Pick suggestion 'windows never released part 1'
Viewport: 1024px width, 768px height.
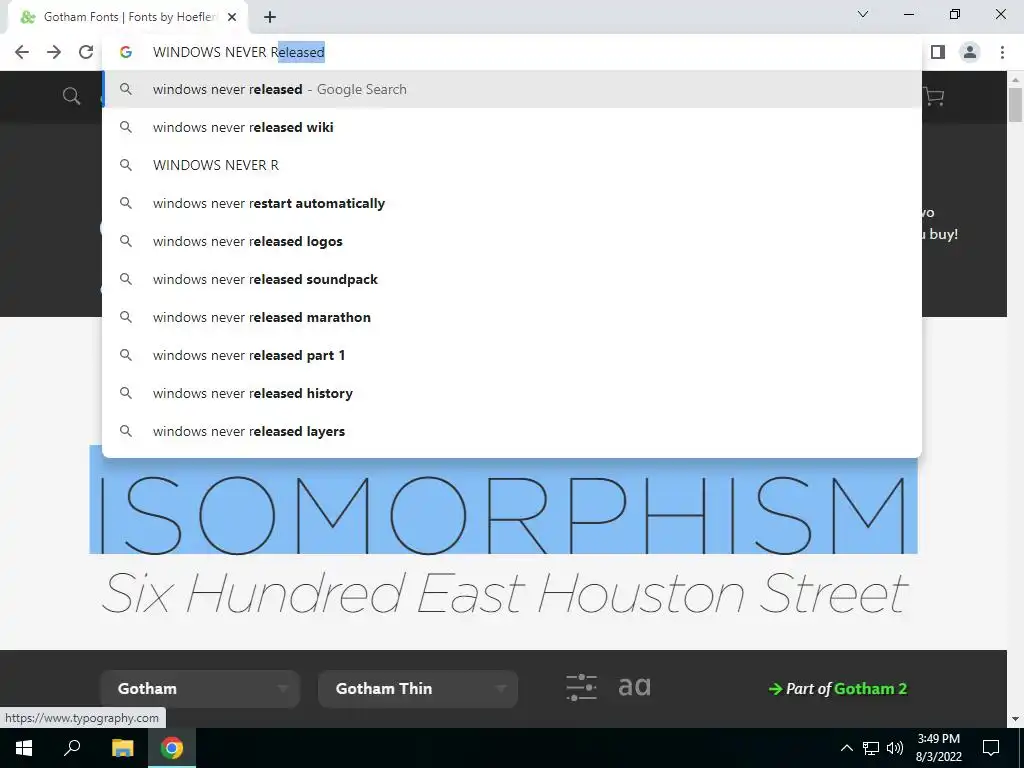tap(512, 355)
